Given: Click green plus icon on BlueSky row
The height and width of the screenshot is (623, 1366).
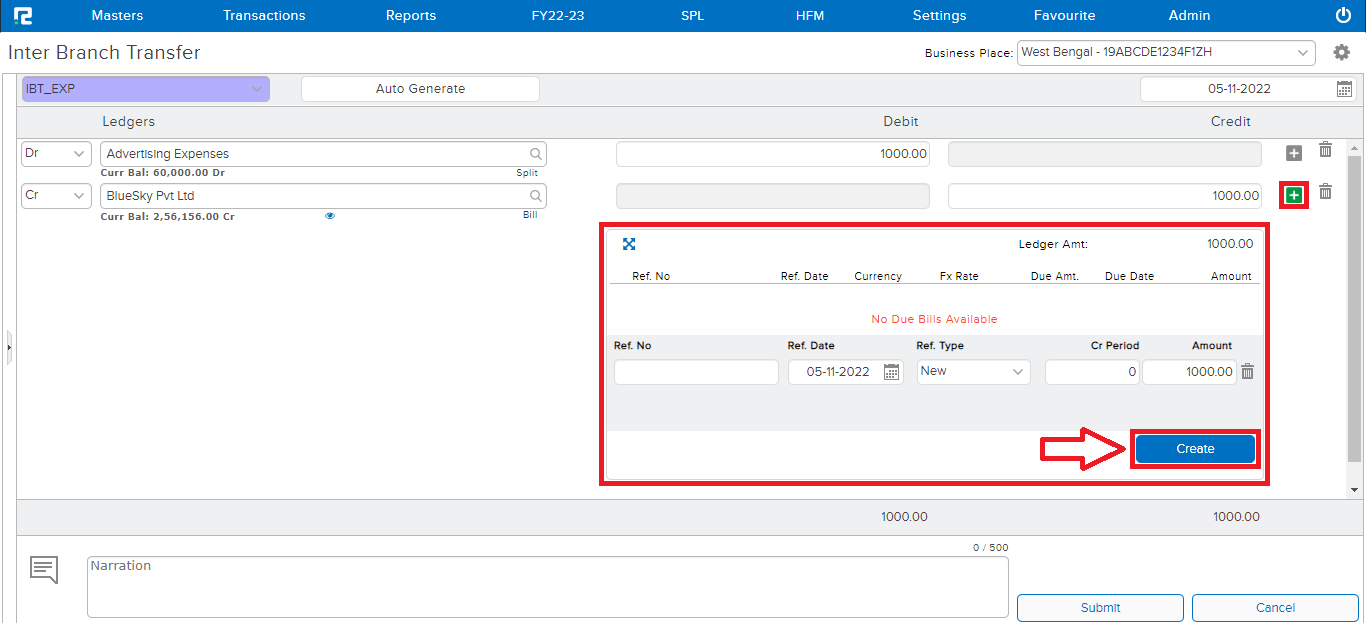Looking at the screenshot, I should coord(1294,195).
